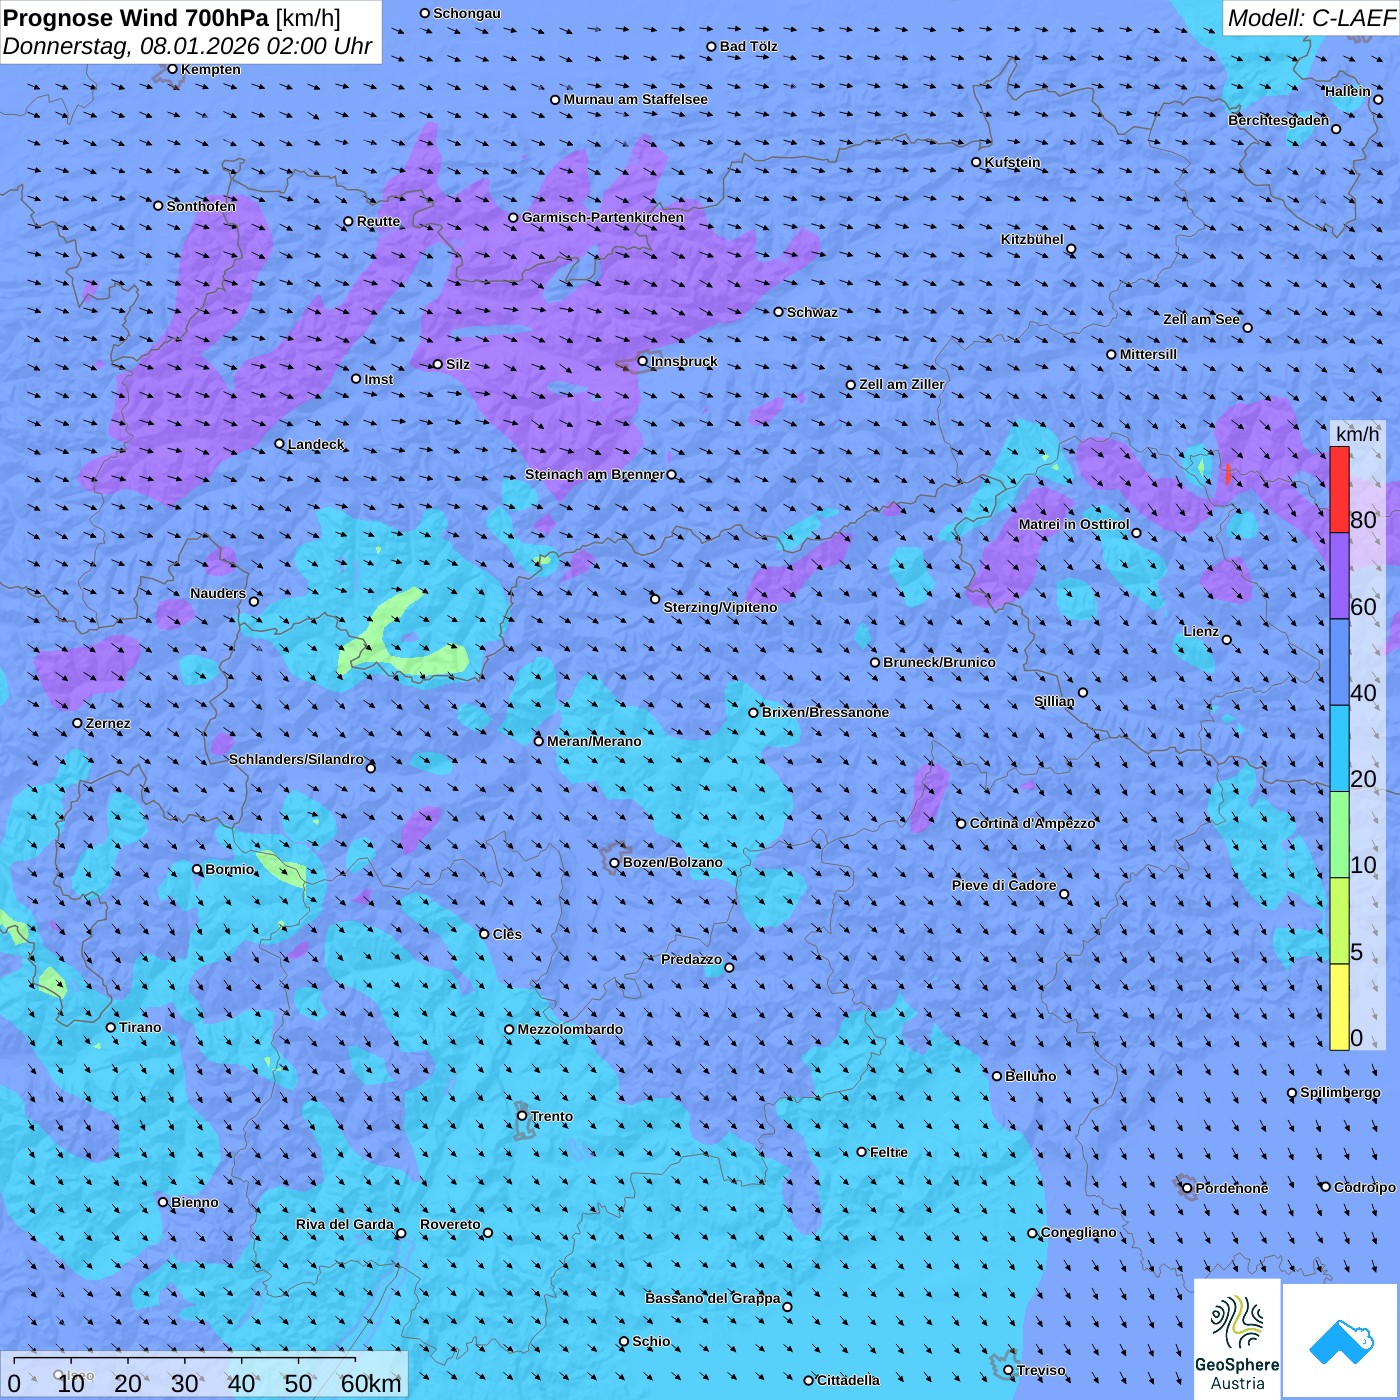The height and width of the screenshot is (1400, 1400).
Task: Click the Bormio location marker
Action: pos(197,869)
